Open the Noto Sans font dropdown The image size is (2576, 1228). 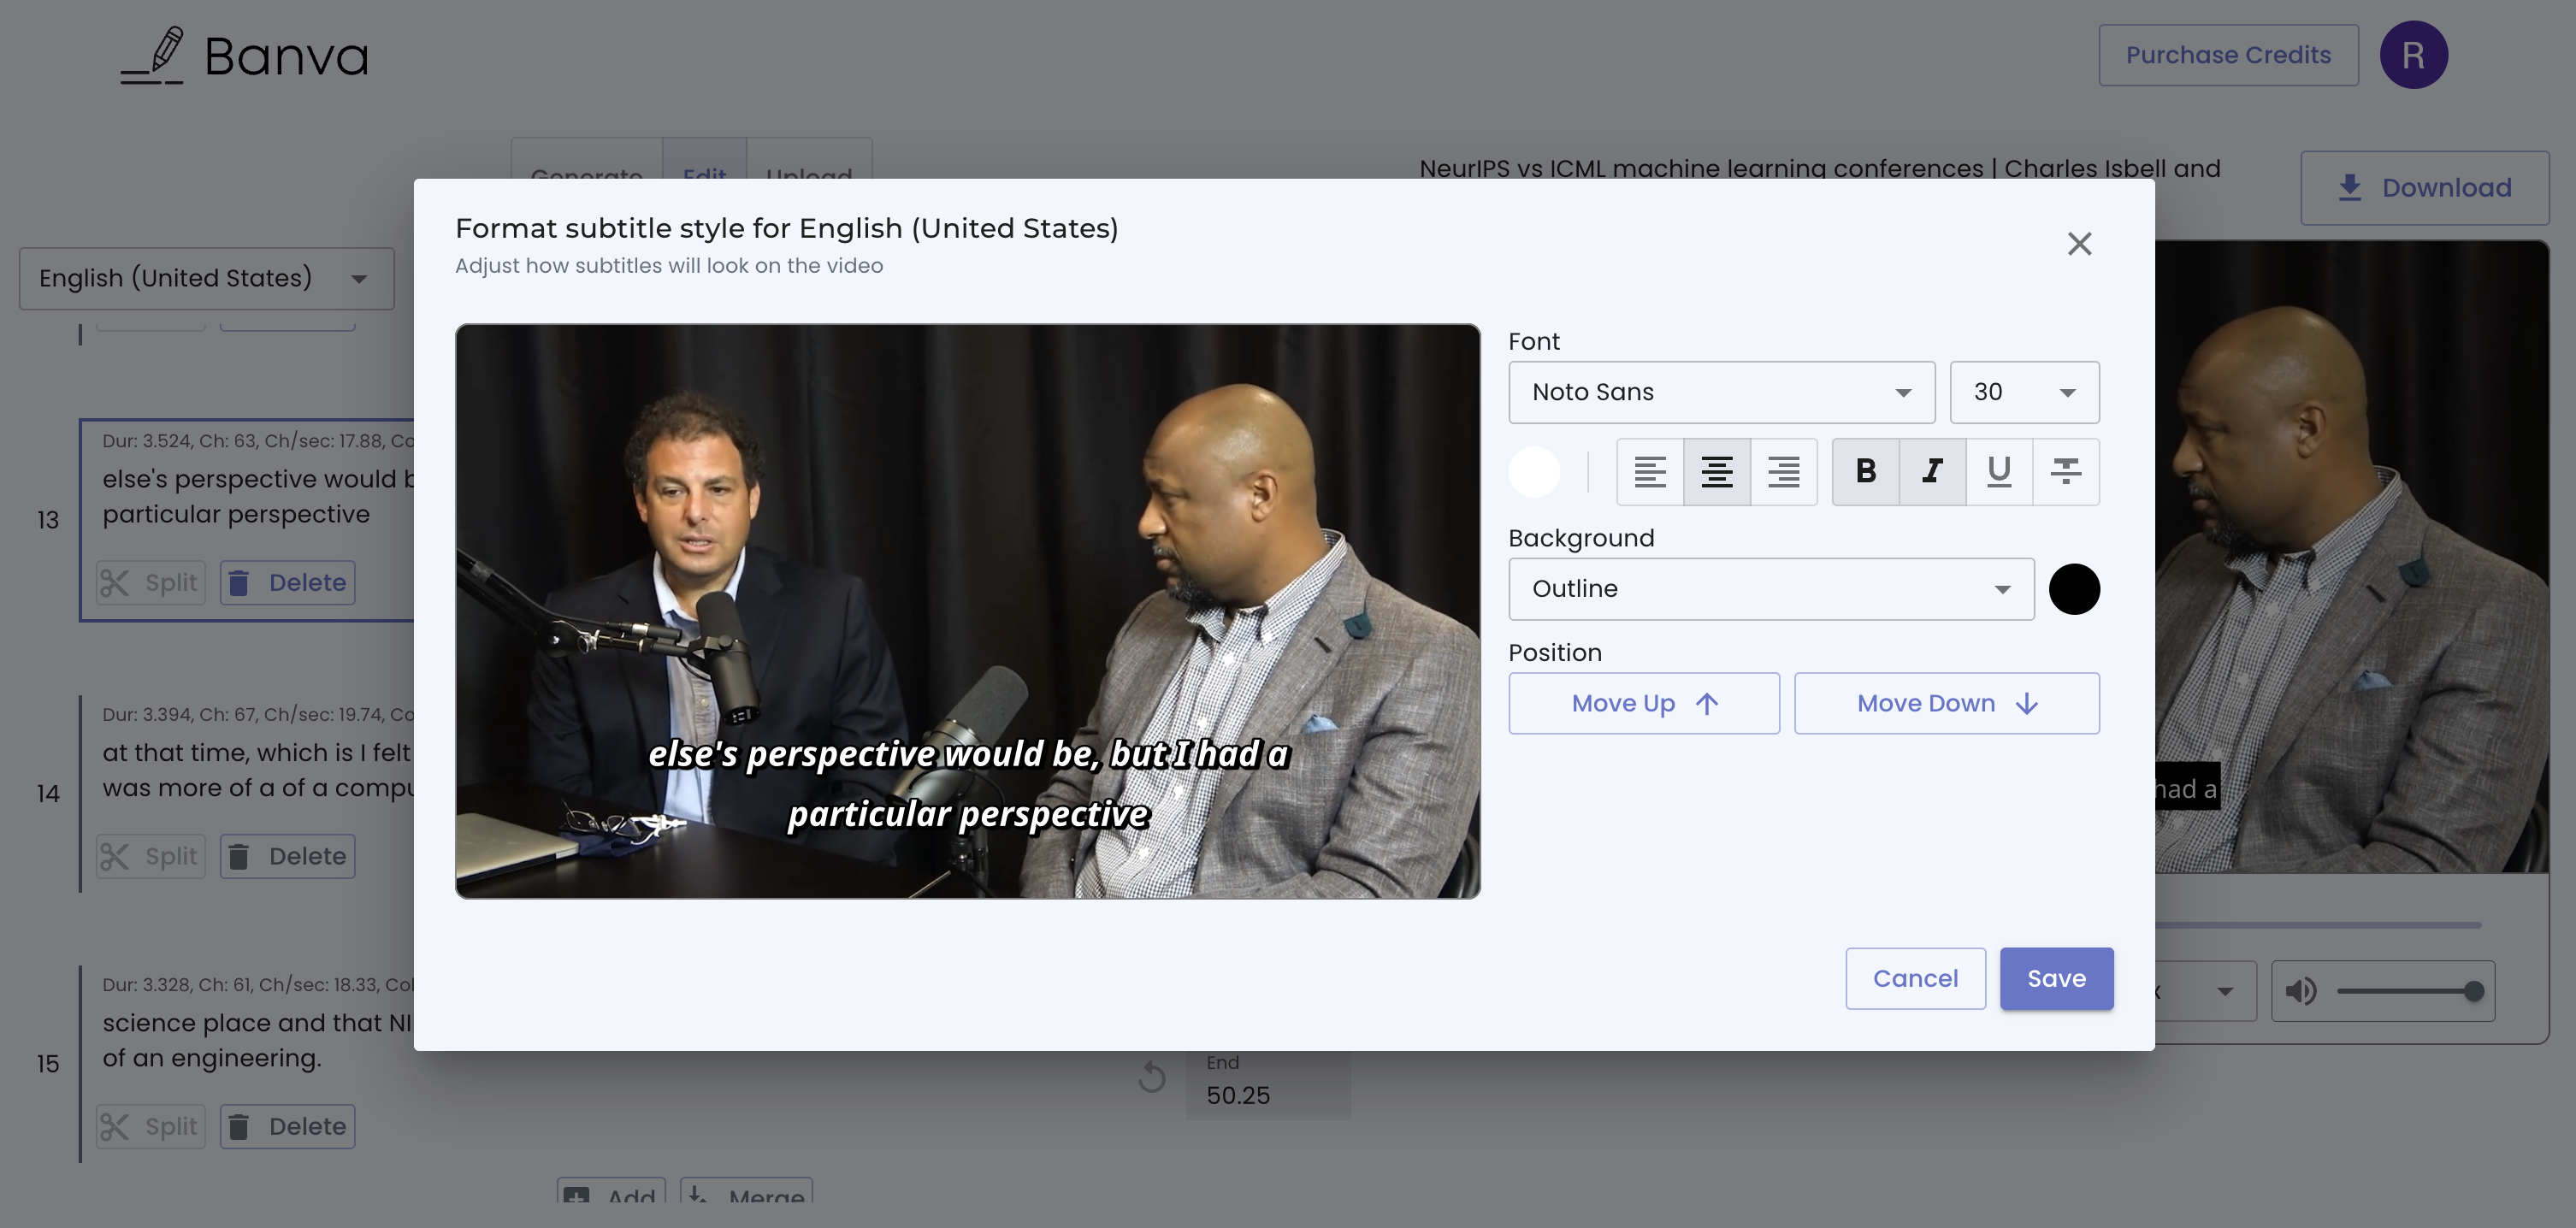[1721, 392]
